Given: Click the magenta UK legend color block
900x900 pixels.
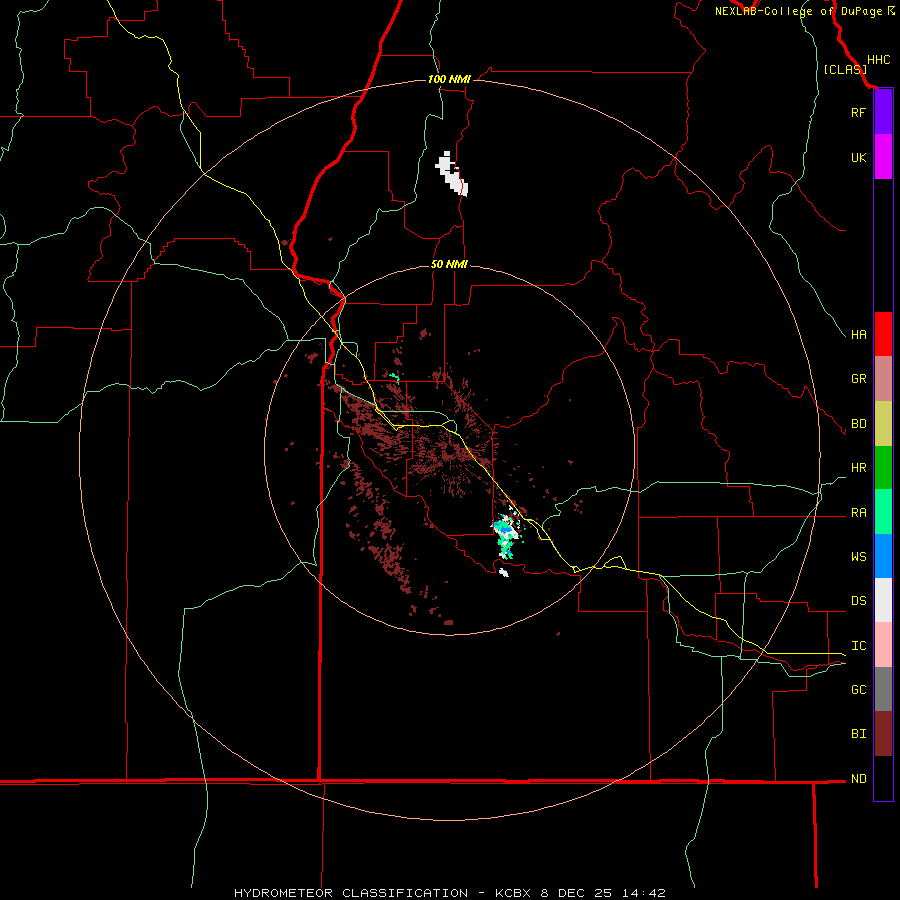Looking at the screenshot, I should pos(883,157).
